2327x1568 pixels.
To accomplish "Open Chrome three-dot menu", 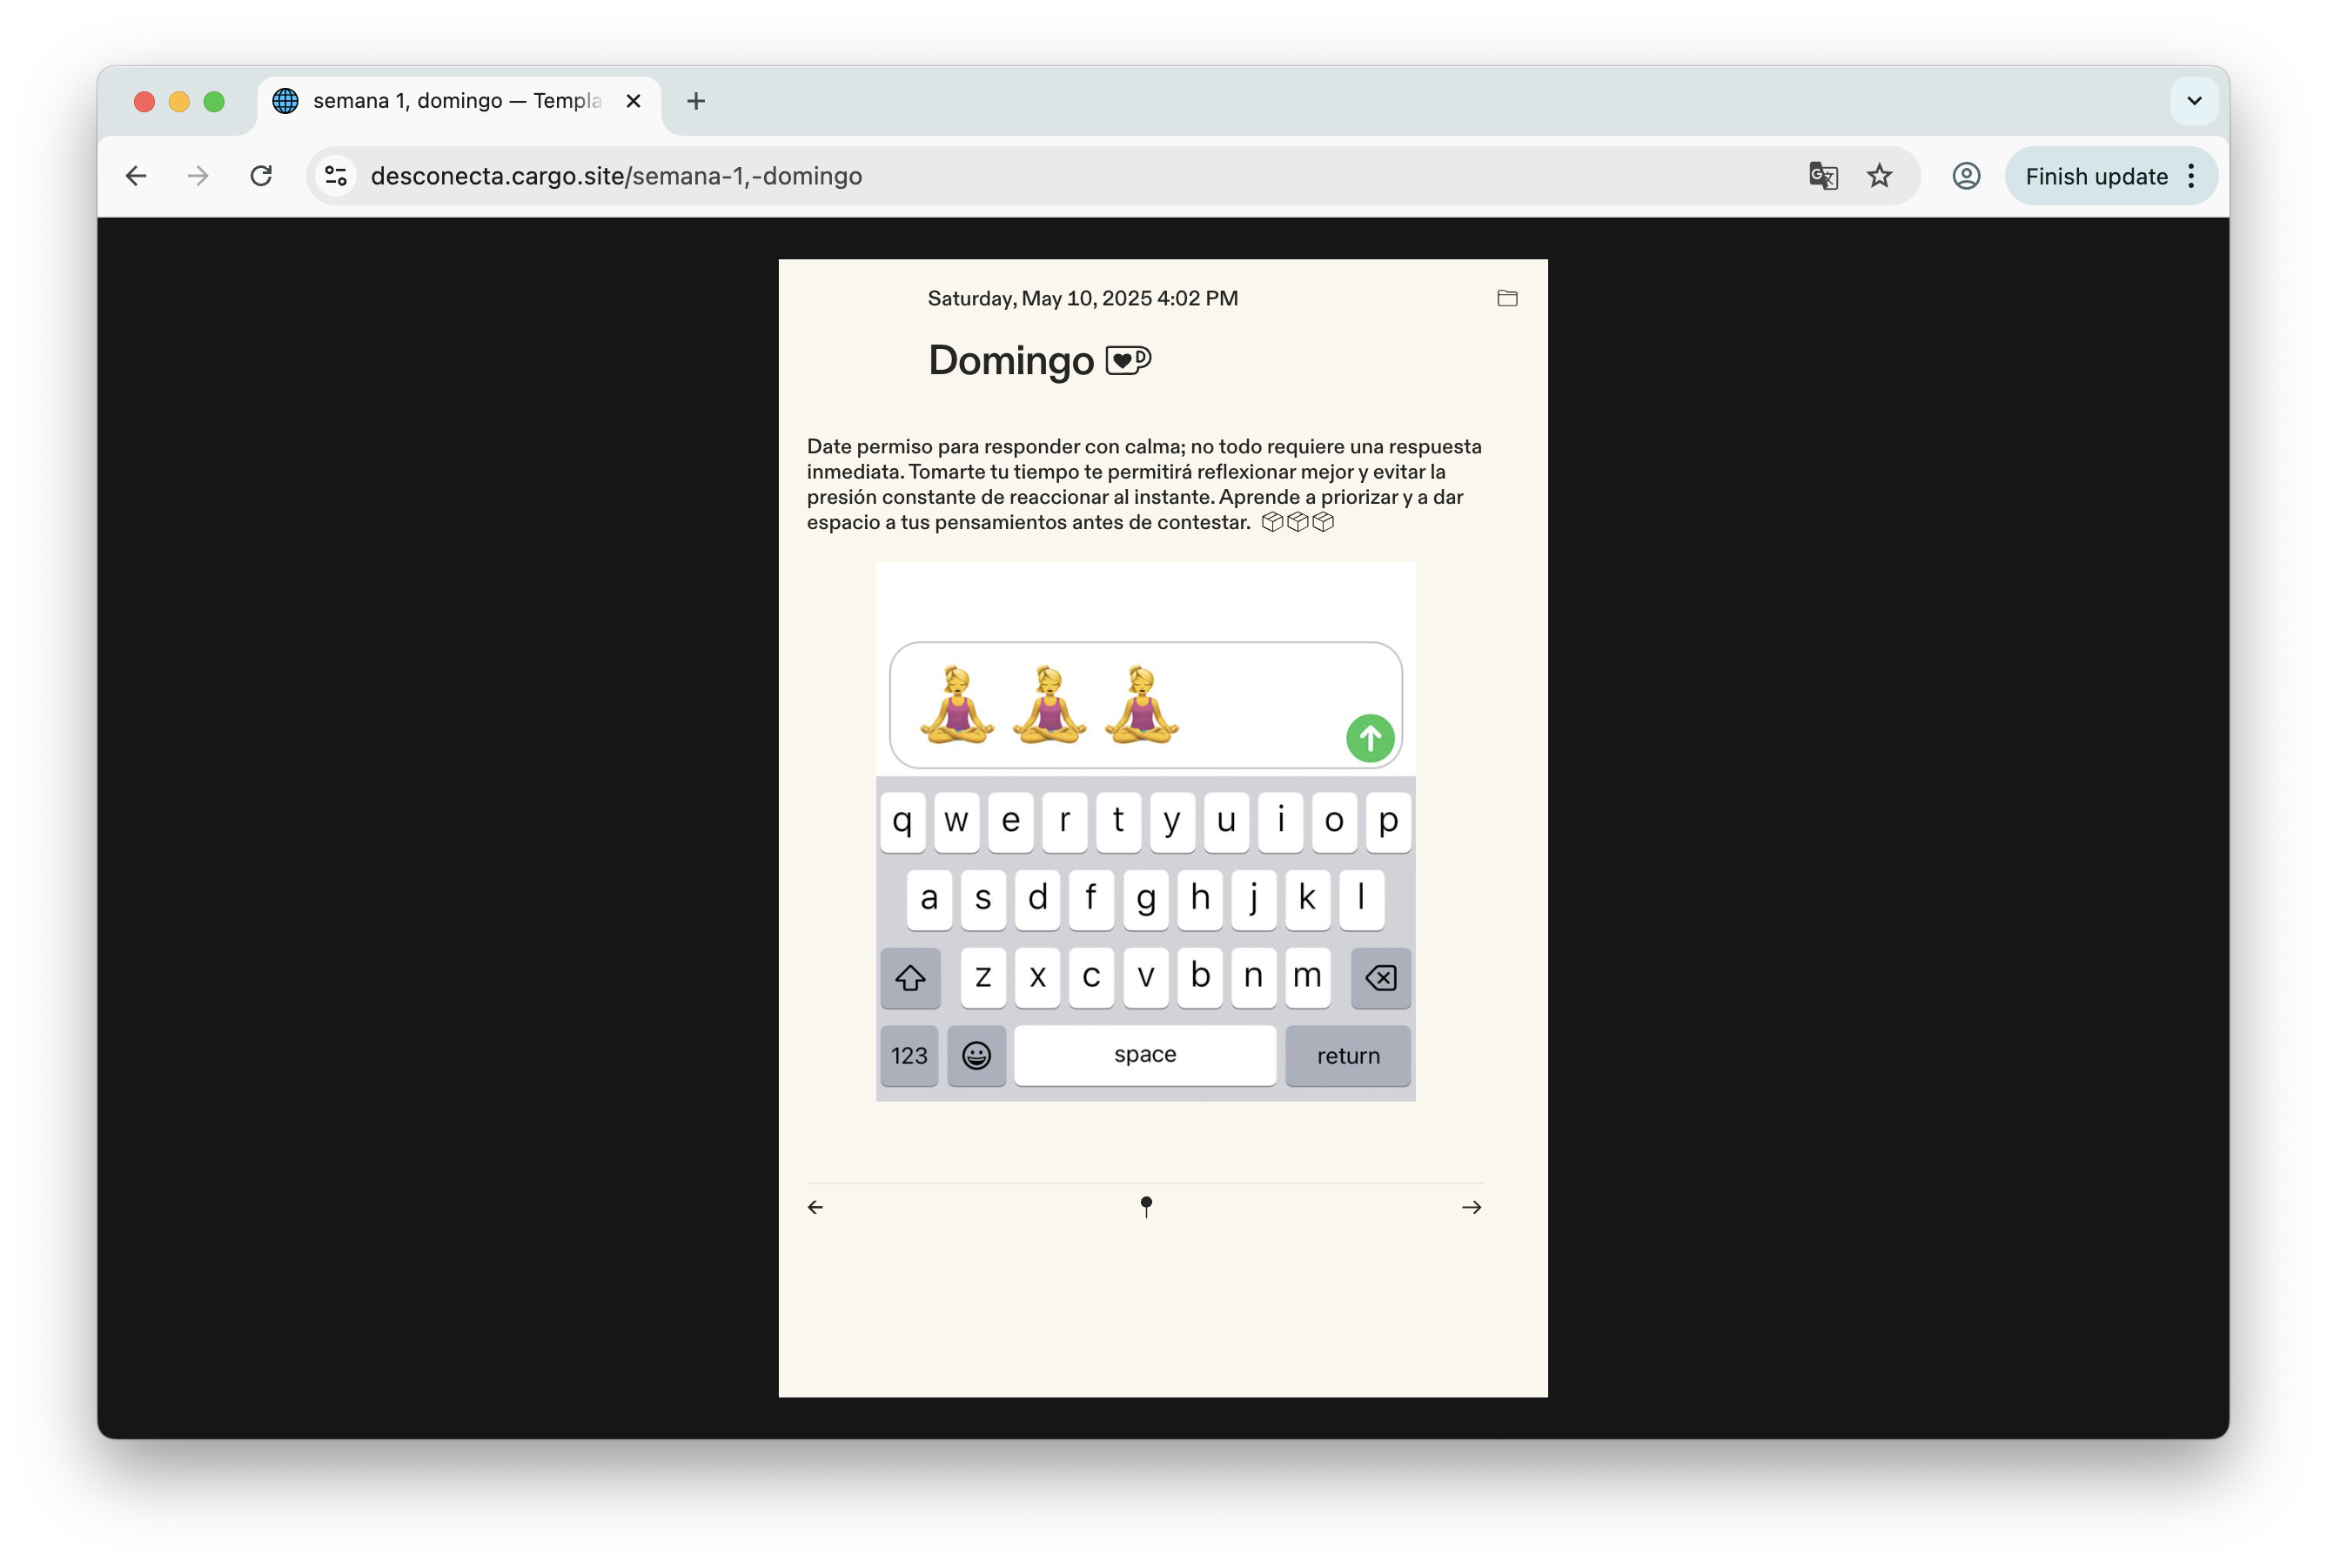I will 2191,176.
